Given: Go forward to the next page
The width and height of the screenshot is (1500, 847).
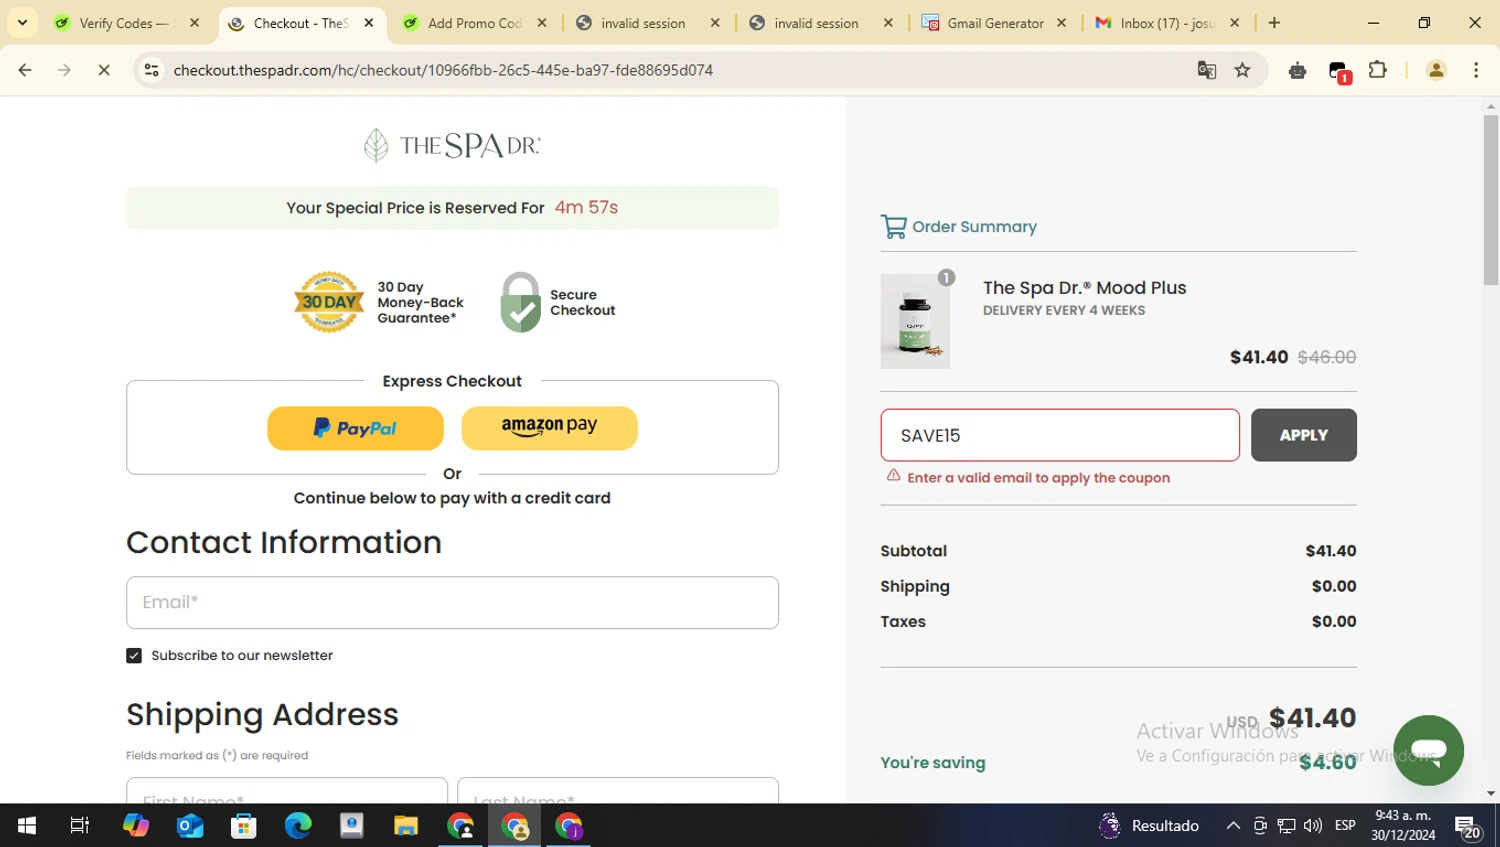Looking at the screenshot, I should coord(64,70).
